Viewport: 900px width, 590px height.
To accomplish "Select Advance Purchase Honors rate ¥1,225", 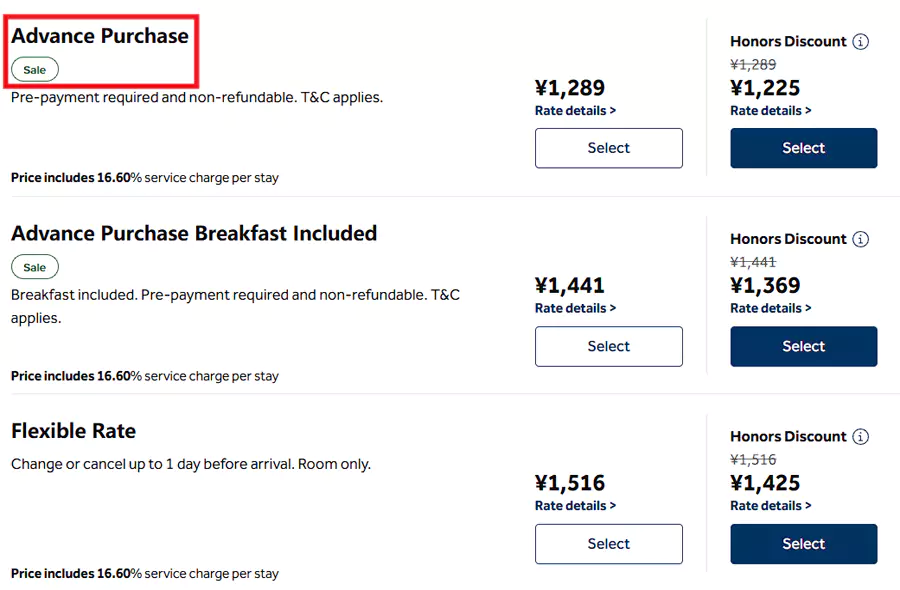I will click(x=803, y=148).
